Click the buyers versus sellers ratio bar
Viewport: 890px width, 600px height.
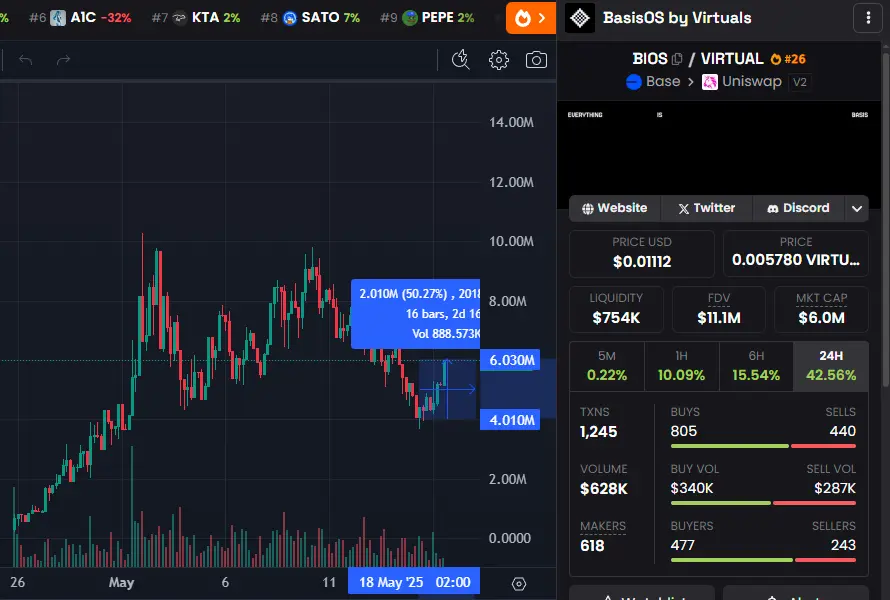click(763, 560)
